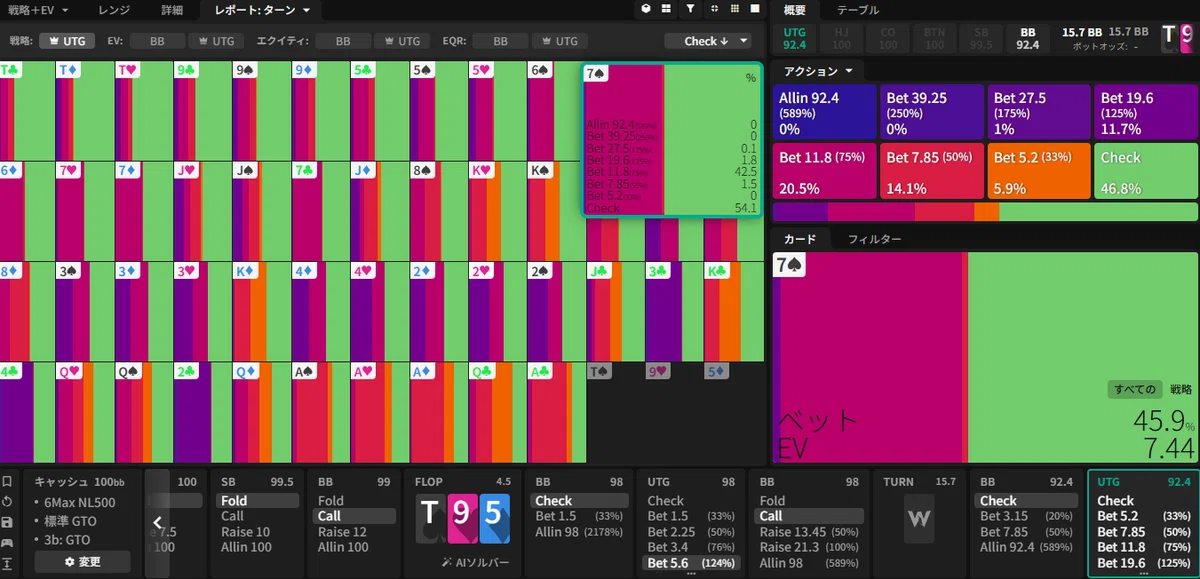The height and width of the screenshot is (579, 1200).
Task: Open the 概要 tab
Action: [795, 10]
